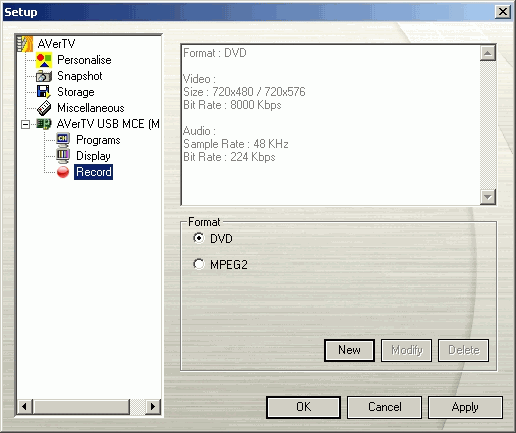The width and height of the screenshot is (516, 433).
Task: Open the Display settings page
Action: [93, 156]
